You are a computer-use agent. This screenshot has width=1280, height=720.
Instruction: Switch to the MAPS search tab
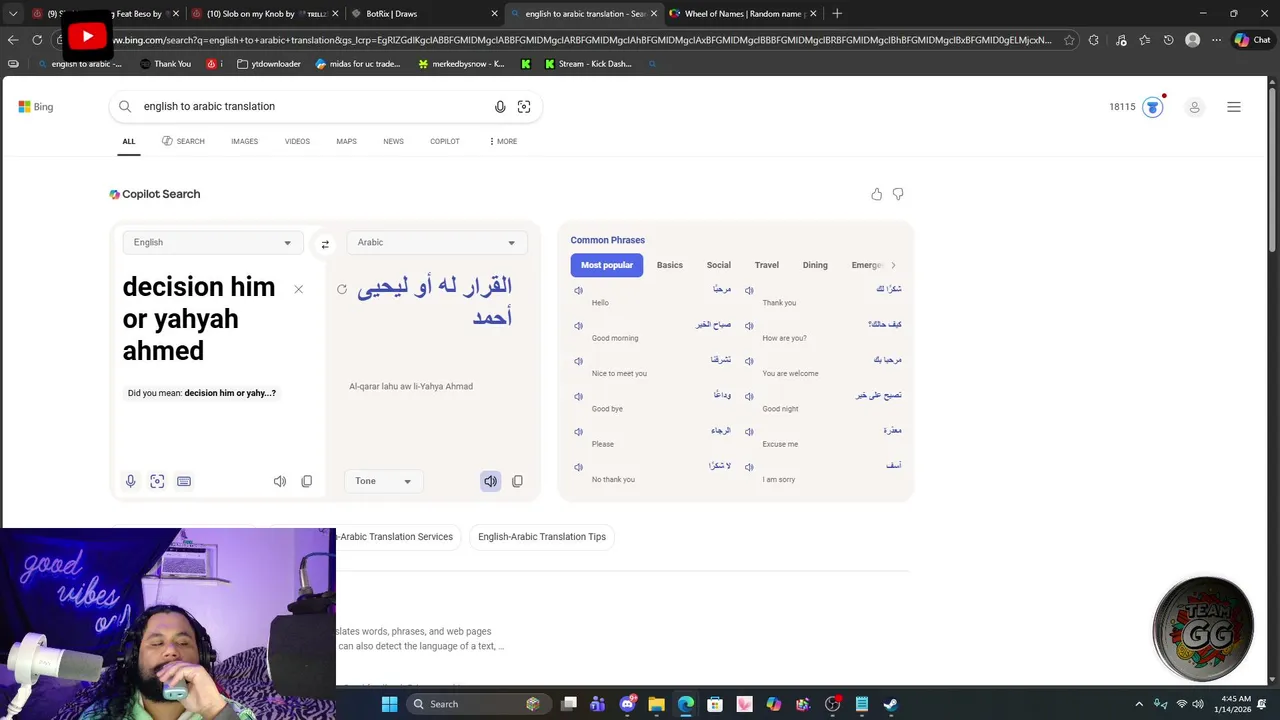(x=346, y=141)
